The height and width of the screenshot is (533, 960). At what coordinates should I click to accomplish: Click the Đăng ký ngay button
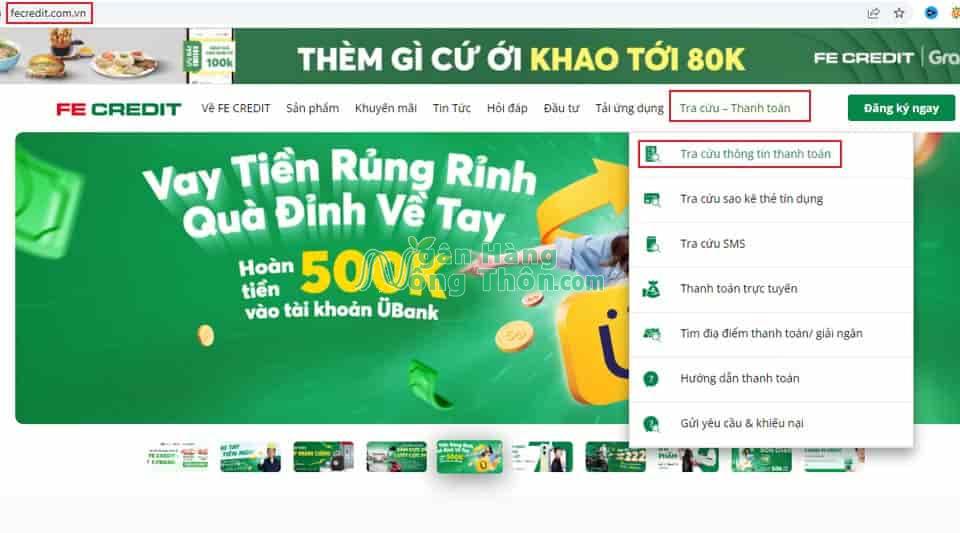point(901,108)
